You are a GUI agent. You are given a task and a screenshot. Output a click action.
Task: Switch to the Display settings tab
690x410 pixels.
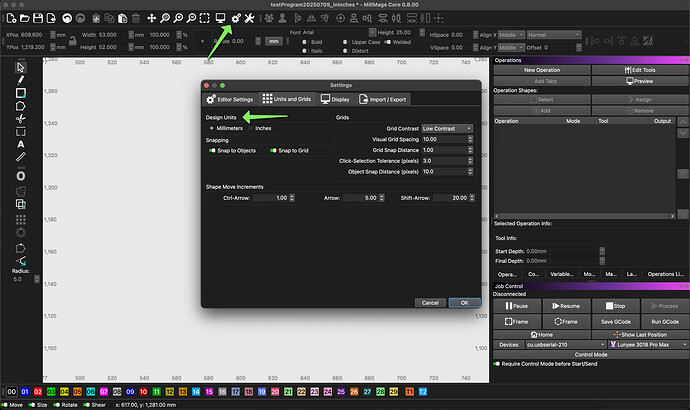pos(335,99)
